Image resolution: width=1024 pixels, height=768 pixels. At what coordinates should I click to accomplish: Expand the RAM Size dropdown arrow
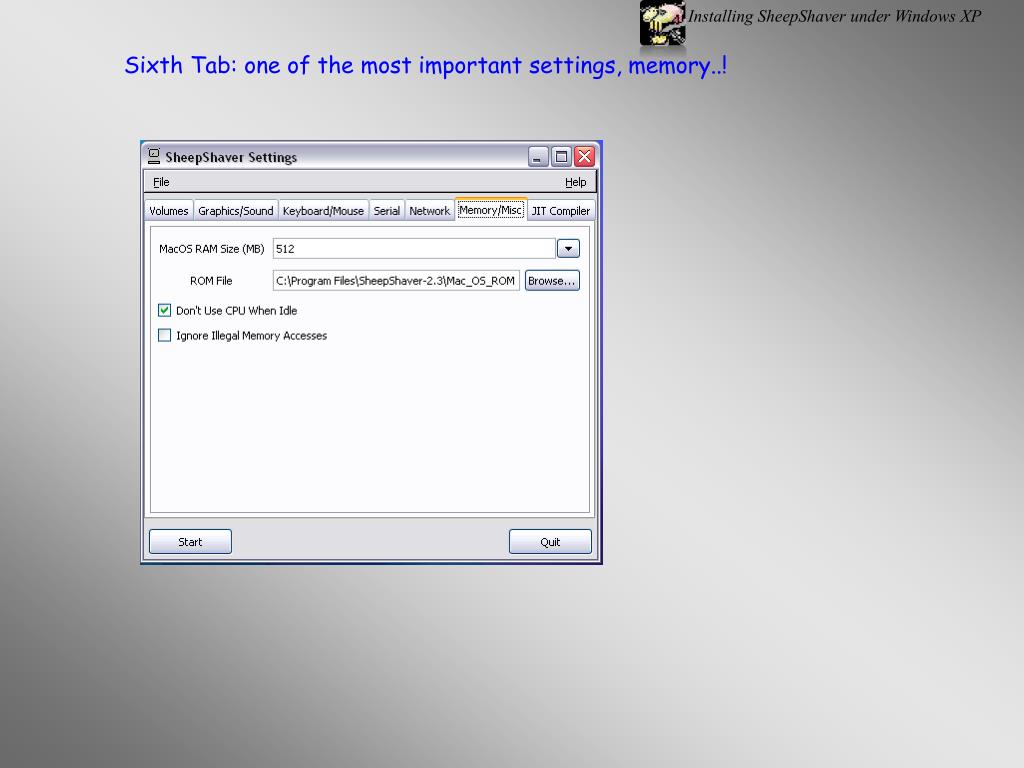pyautogui.click(x=568, y=249)
